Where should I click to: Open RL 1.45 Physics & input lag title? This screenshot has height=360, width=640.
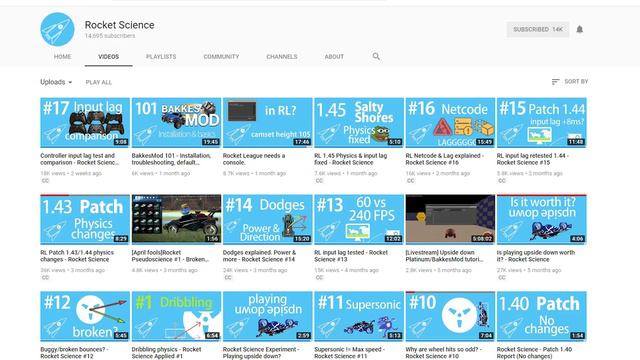tap(351, 159)
